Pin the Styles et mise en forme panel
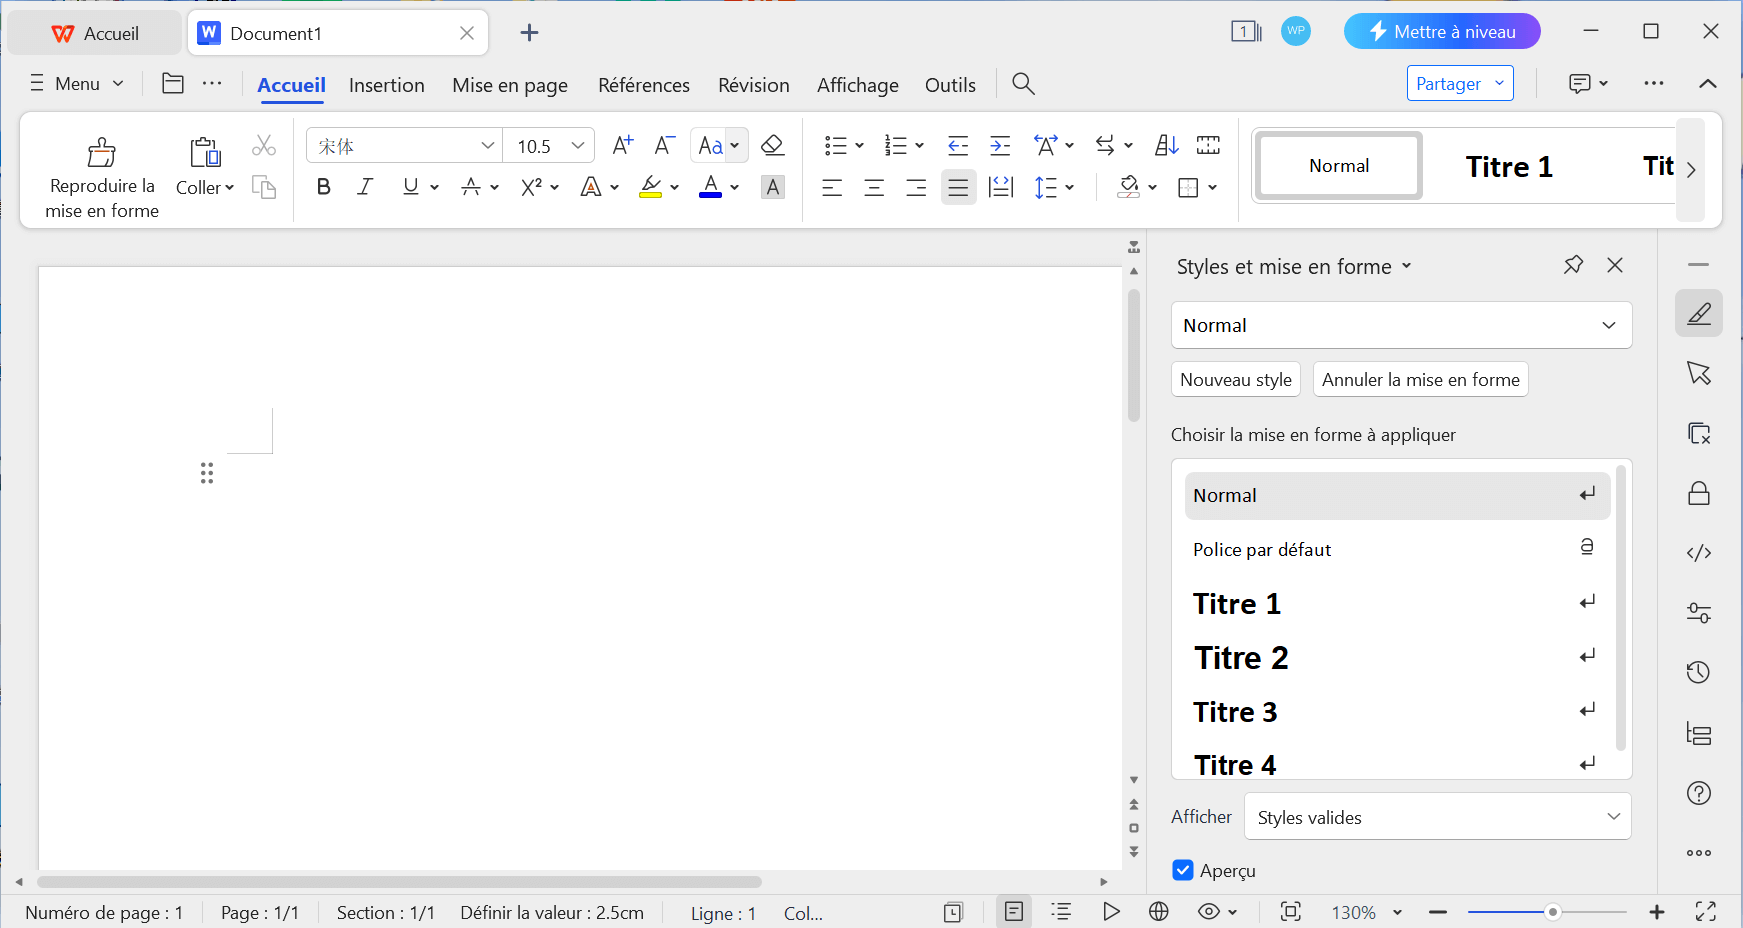 1573,265
